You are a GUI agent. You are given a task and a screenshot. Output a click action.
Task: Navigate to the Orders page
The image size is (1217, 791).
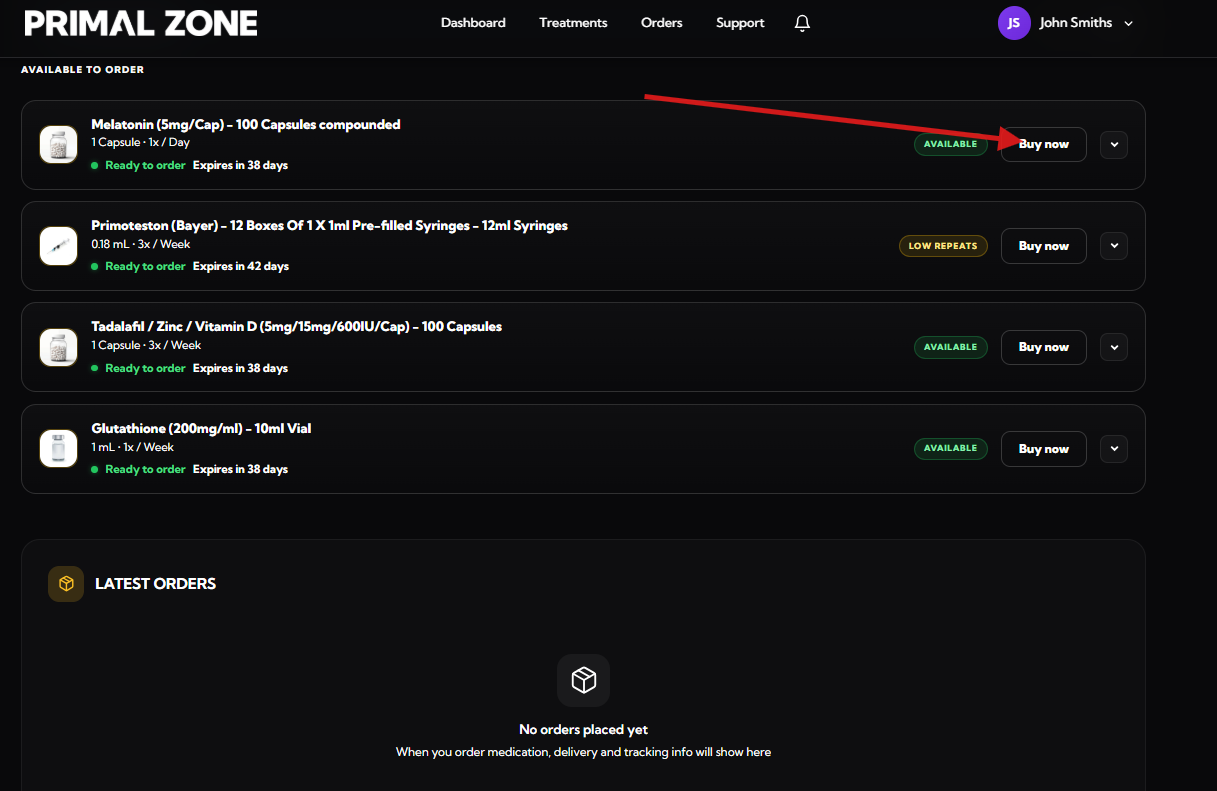(661, 23)
